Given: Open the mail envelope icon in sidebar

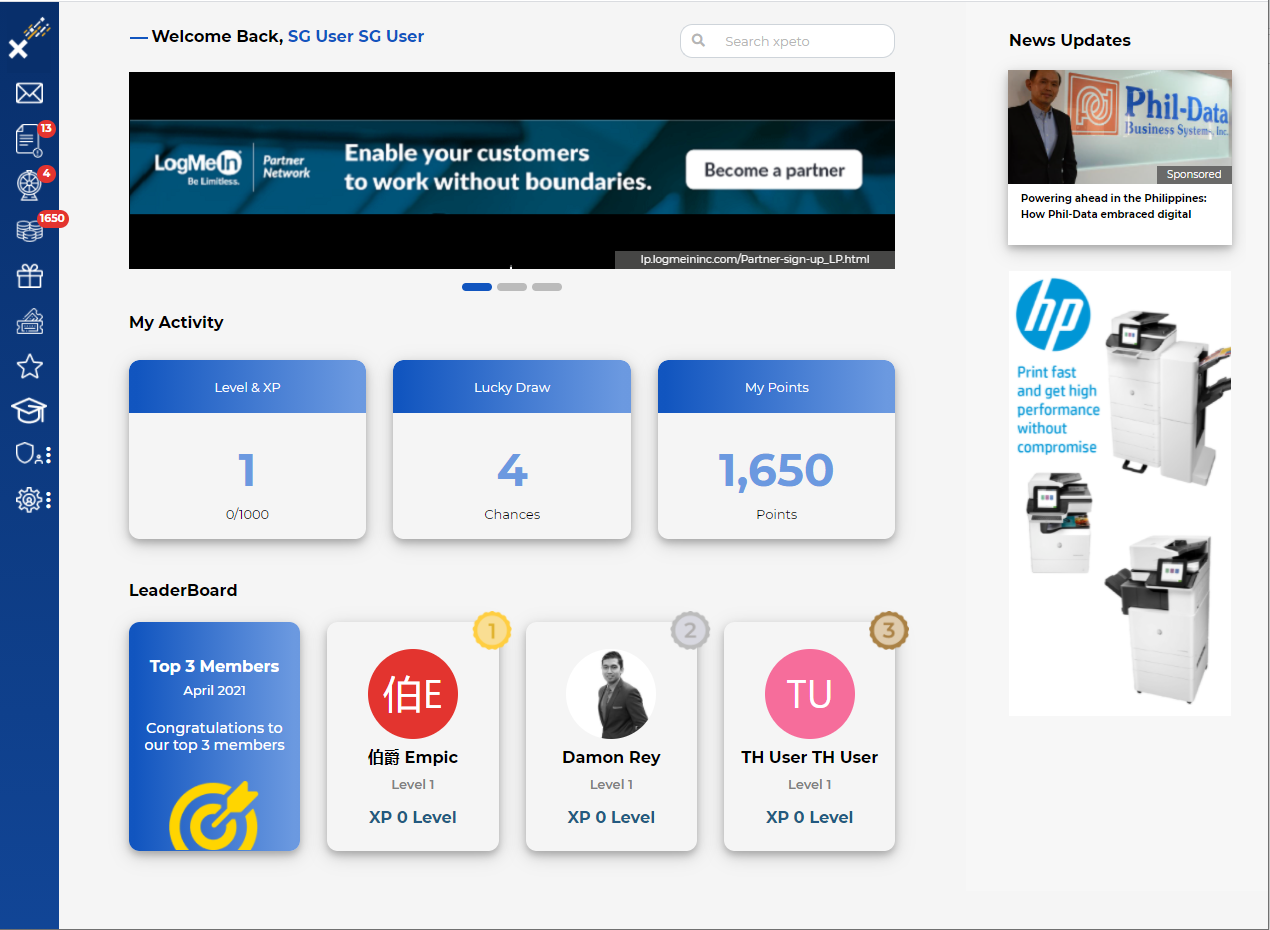Looking at the screenshot, I should [29, 93].
